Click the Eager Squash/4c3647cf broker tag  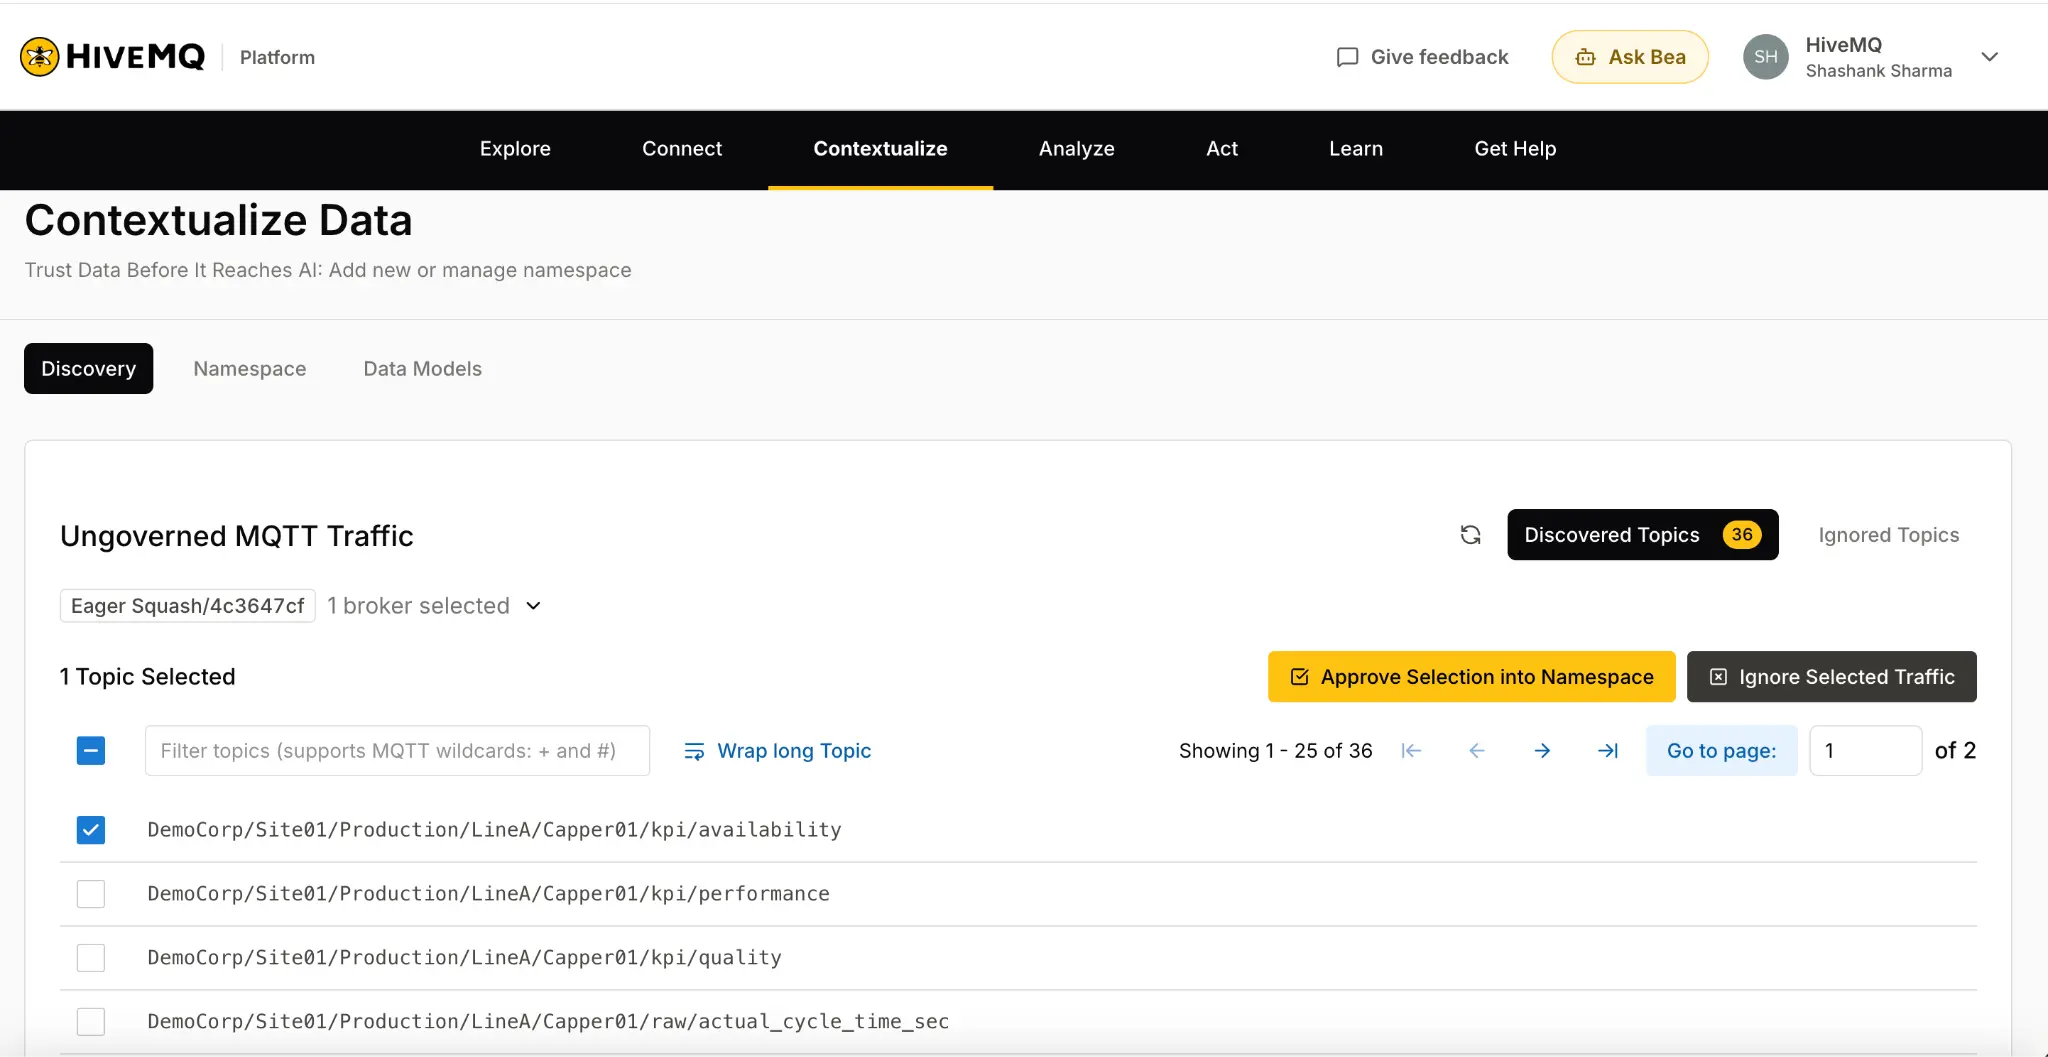point(188,606)
